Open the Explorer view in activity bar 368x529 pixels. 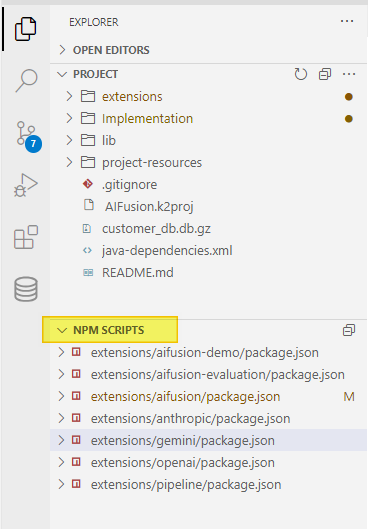click(x=26, y=29)
